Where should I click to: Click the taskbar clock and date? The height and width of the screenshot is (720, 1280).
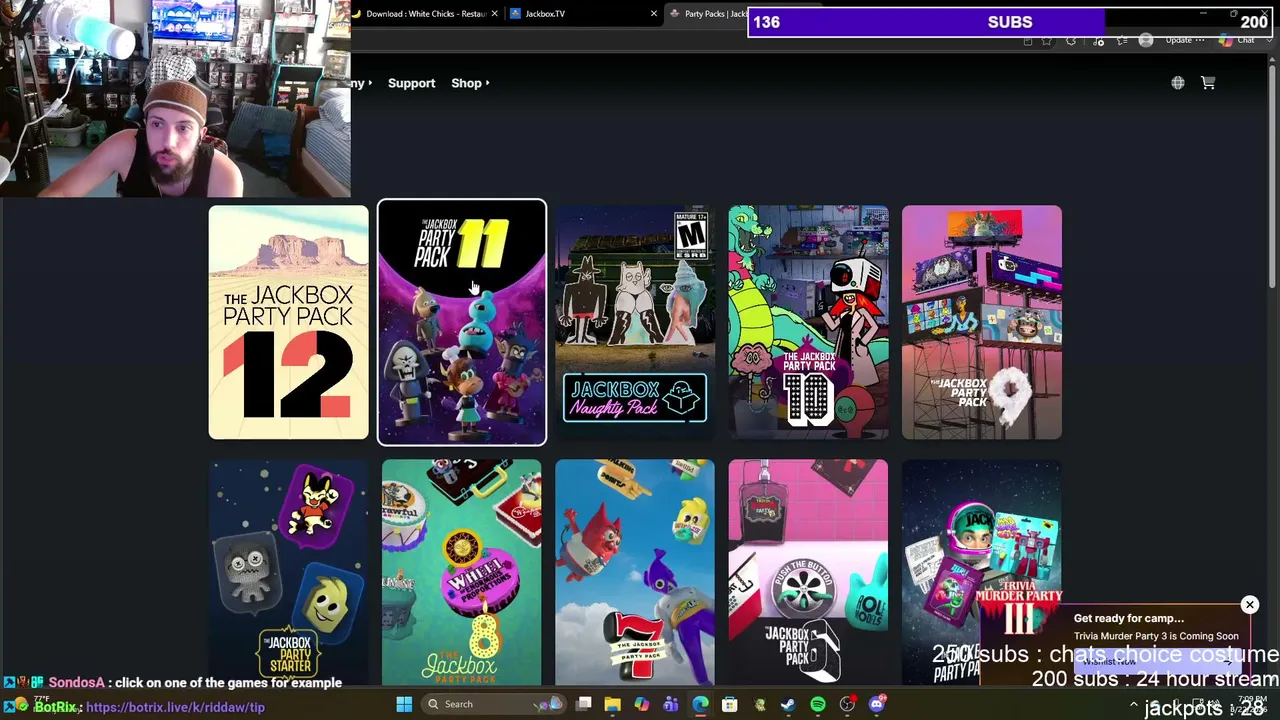1251,704
